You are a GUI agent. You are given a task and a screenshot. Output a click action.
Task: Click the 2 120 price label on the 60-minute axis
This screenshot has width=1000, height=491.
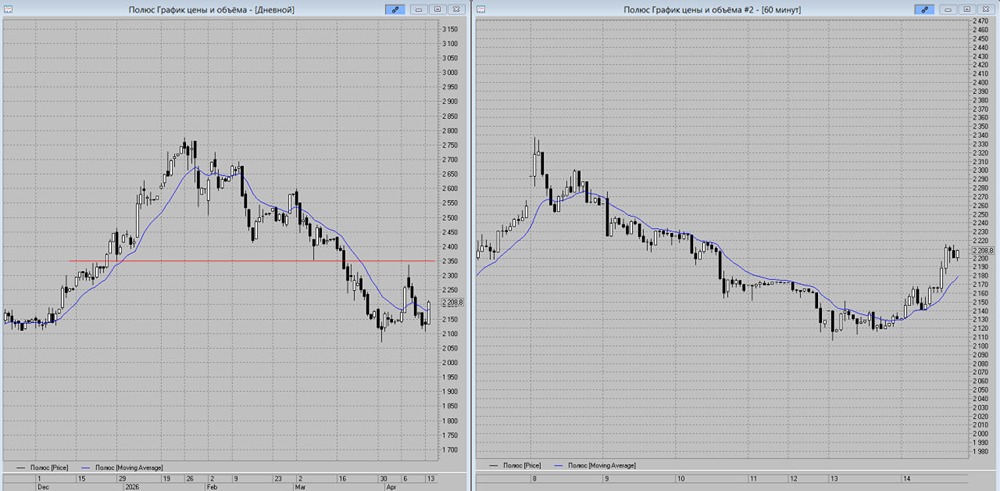[980, 328]
